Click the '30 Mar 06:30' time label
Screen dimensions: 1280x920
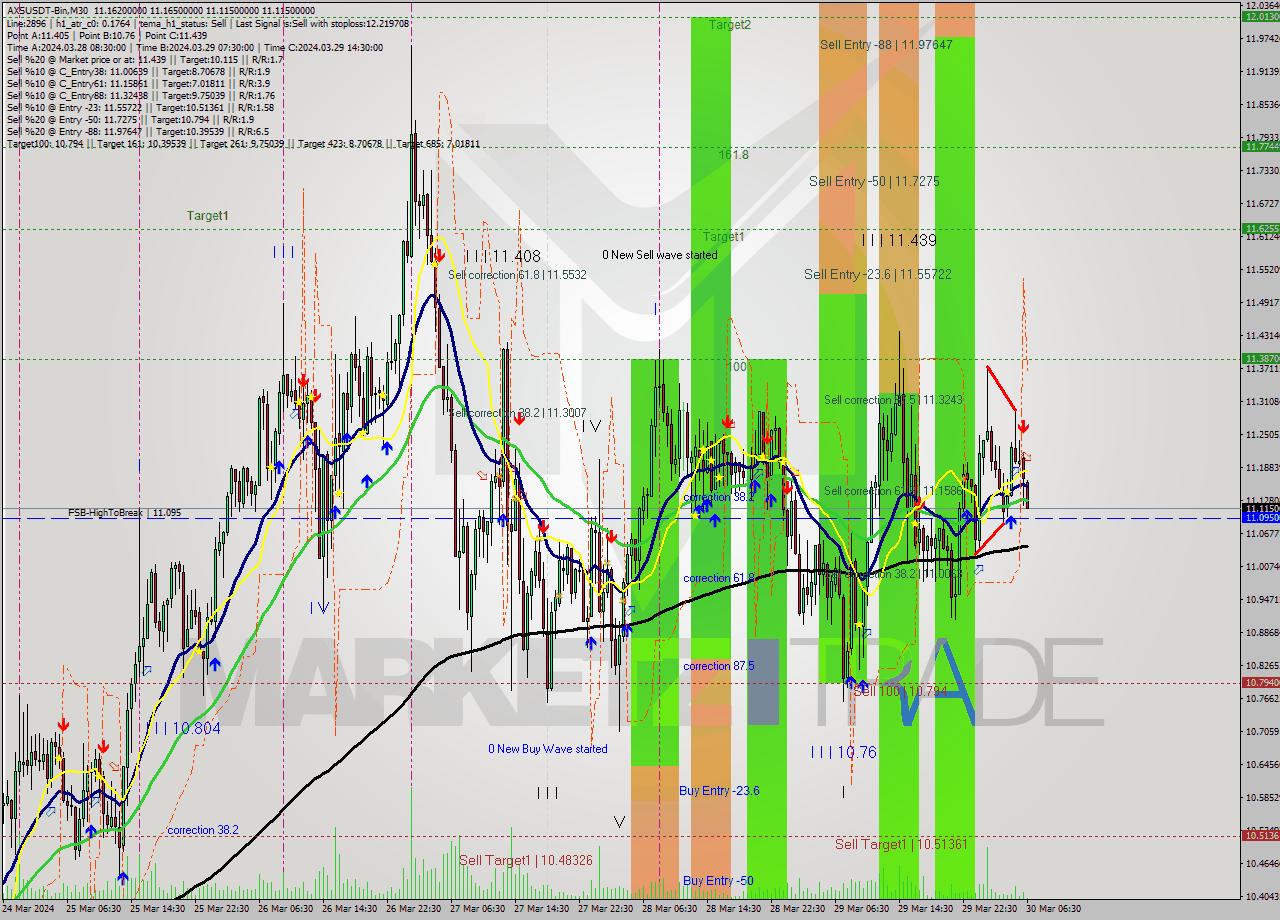tap(1054, 909)
